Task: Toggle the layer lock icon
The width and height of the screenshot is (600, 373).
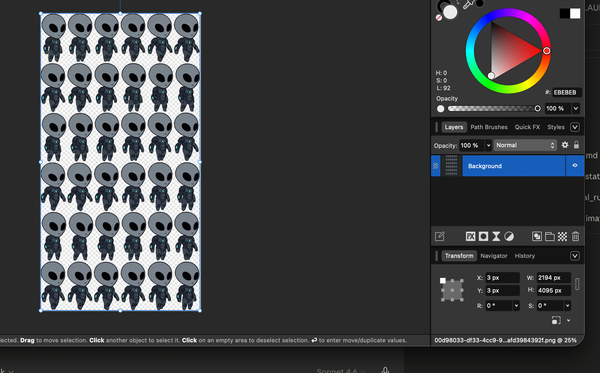Action: [x=576, y=145]
